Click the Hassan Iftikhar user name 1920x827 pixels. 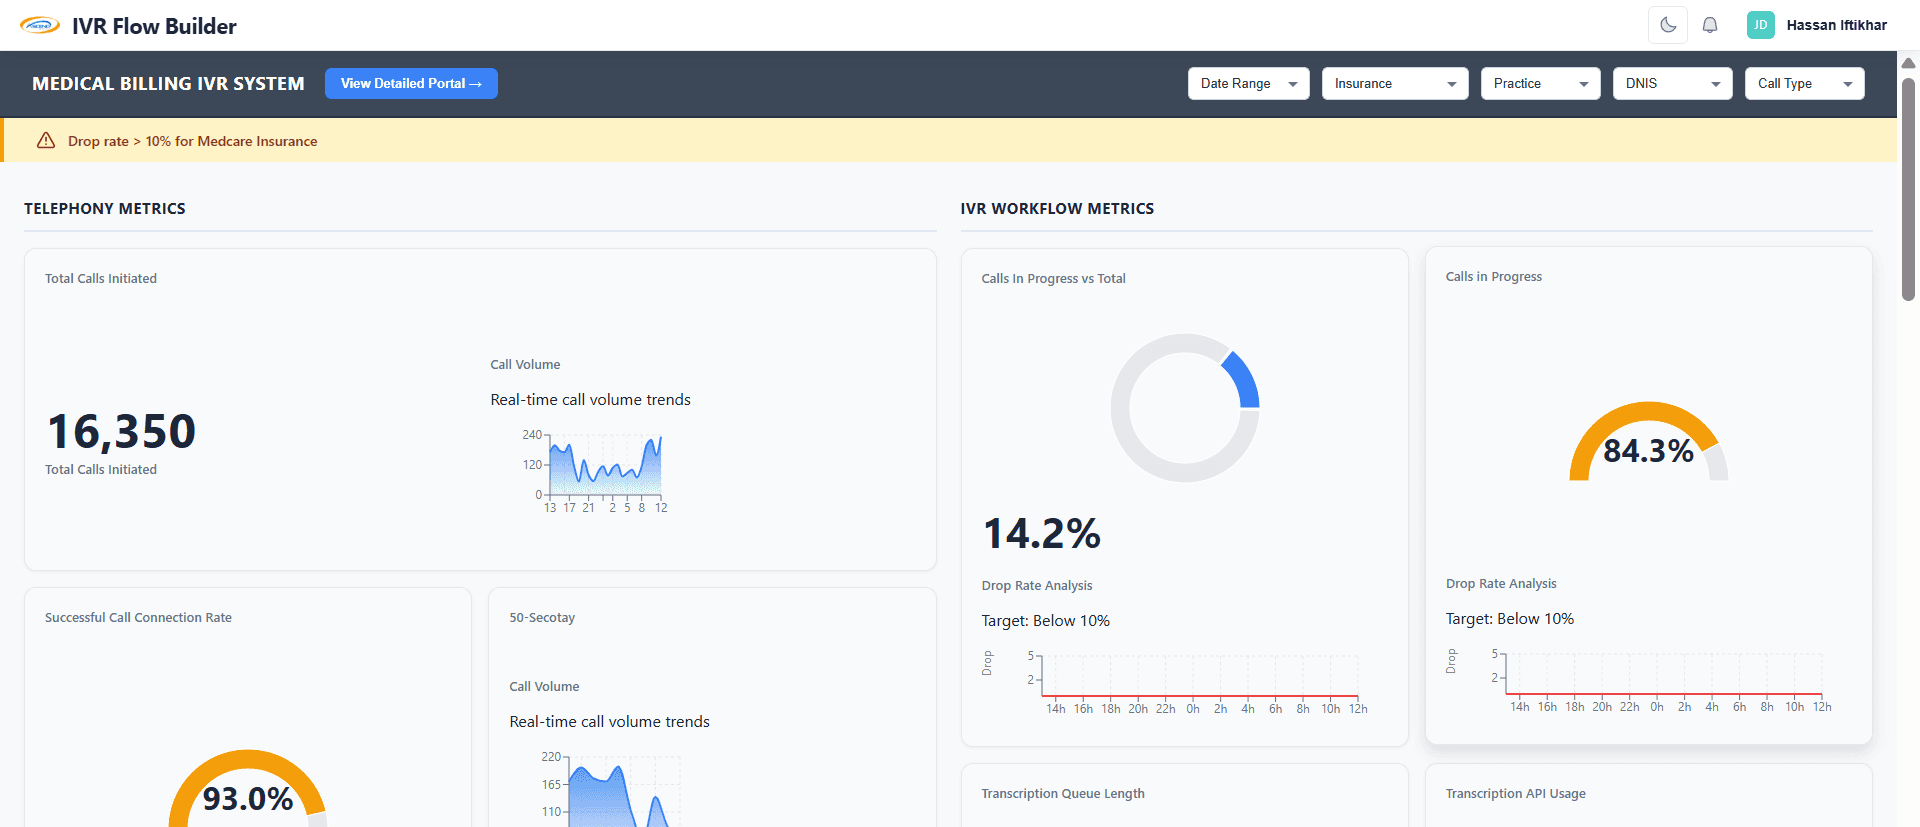[x=1836, y=25]
